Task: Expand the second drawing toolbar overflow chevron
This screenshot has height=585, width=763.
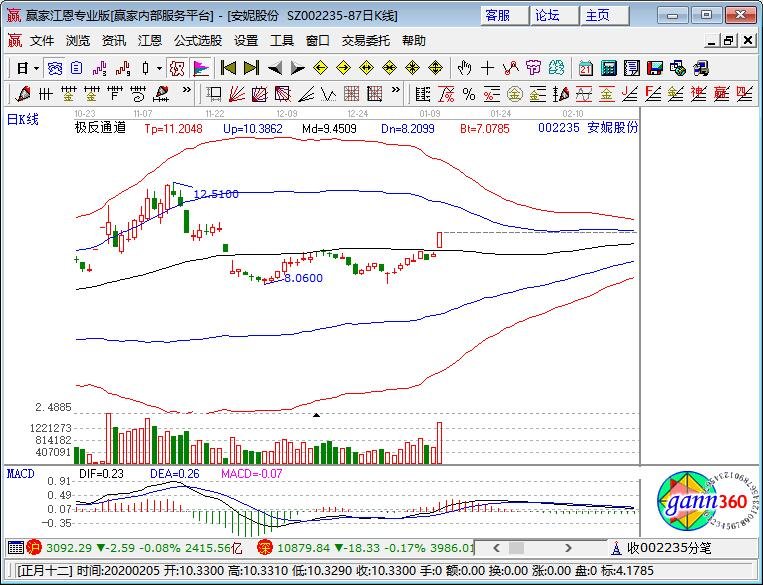Action: coord(396,90)
